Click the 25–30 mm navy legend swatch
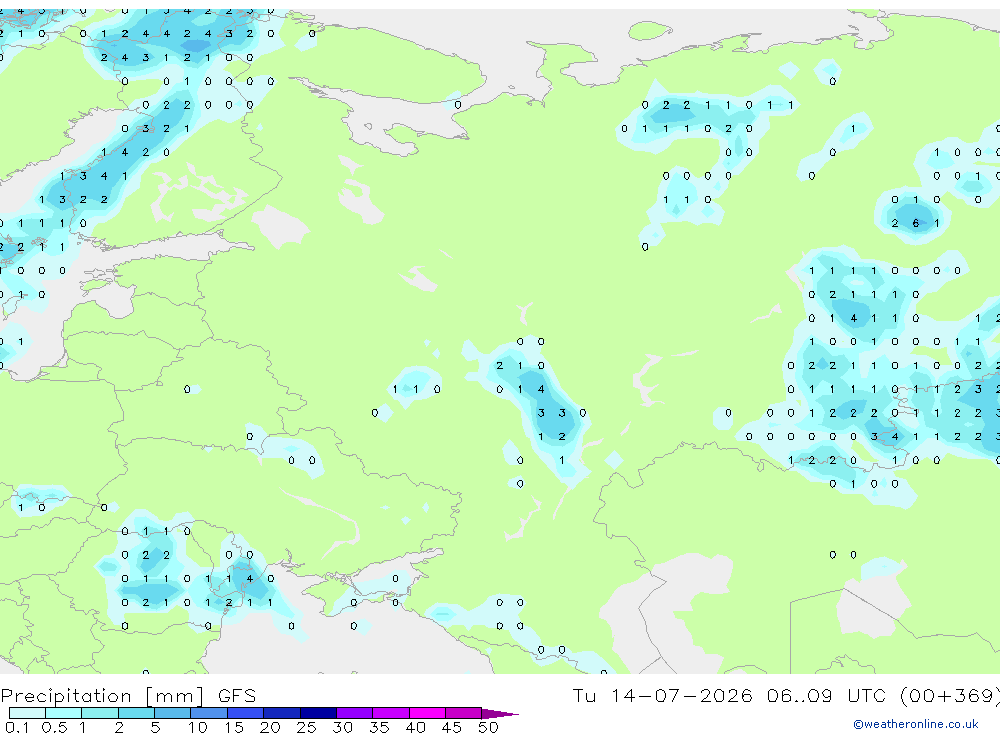The image size is (1000, 733). point(318,713)
